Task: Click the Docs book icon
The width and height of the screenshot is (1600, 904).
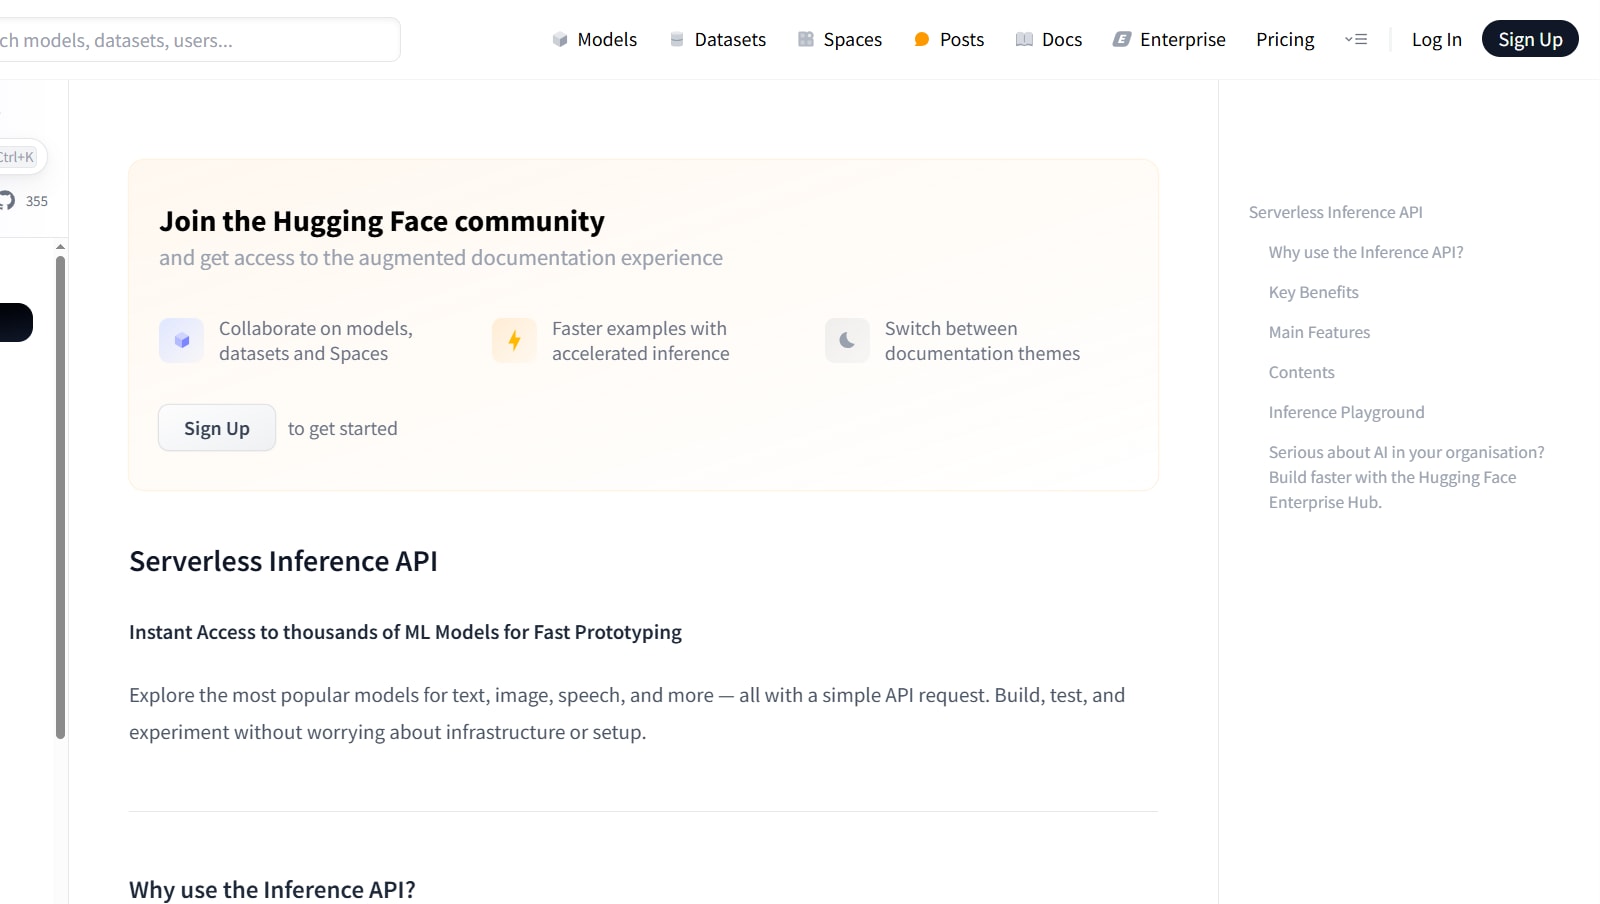Action: [1024, 40]
